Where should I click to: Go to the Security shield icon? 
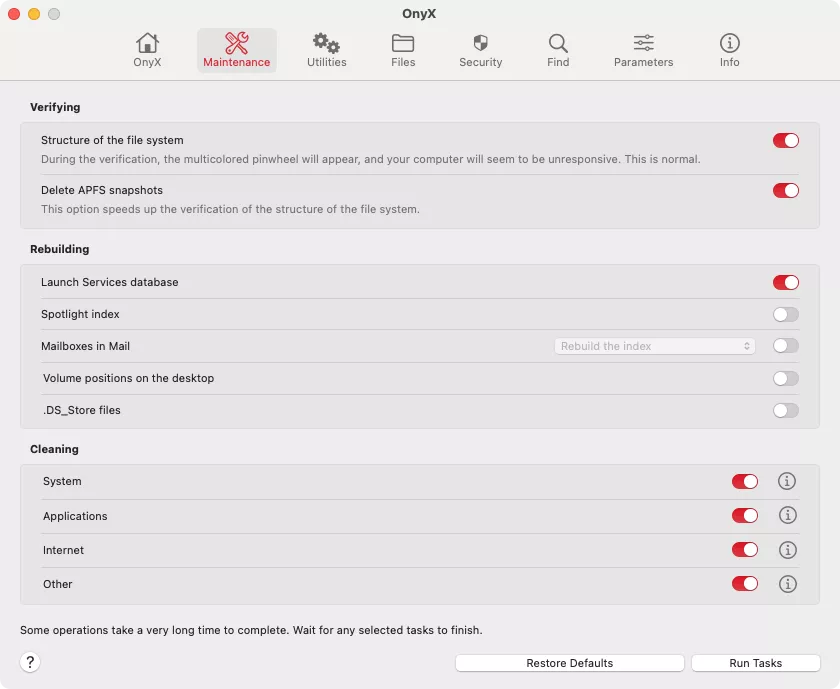(480, 44)
